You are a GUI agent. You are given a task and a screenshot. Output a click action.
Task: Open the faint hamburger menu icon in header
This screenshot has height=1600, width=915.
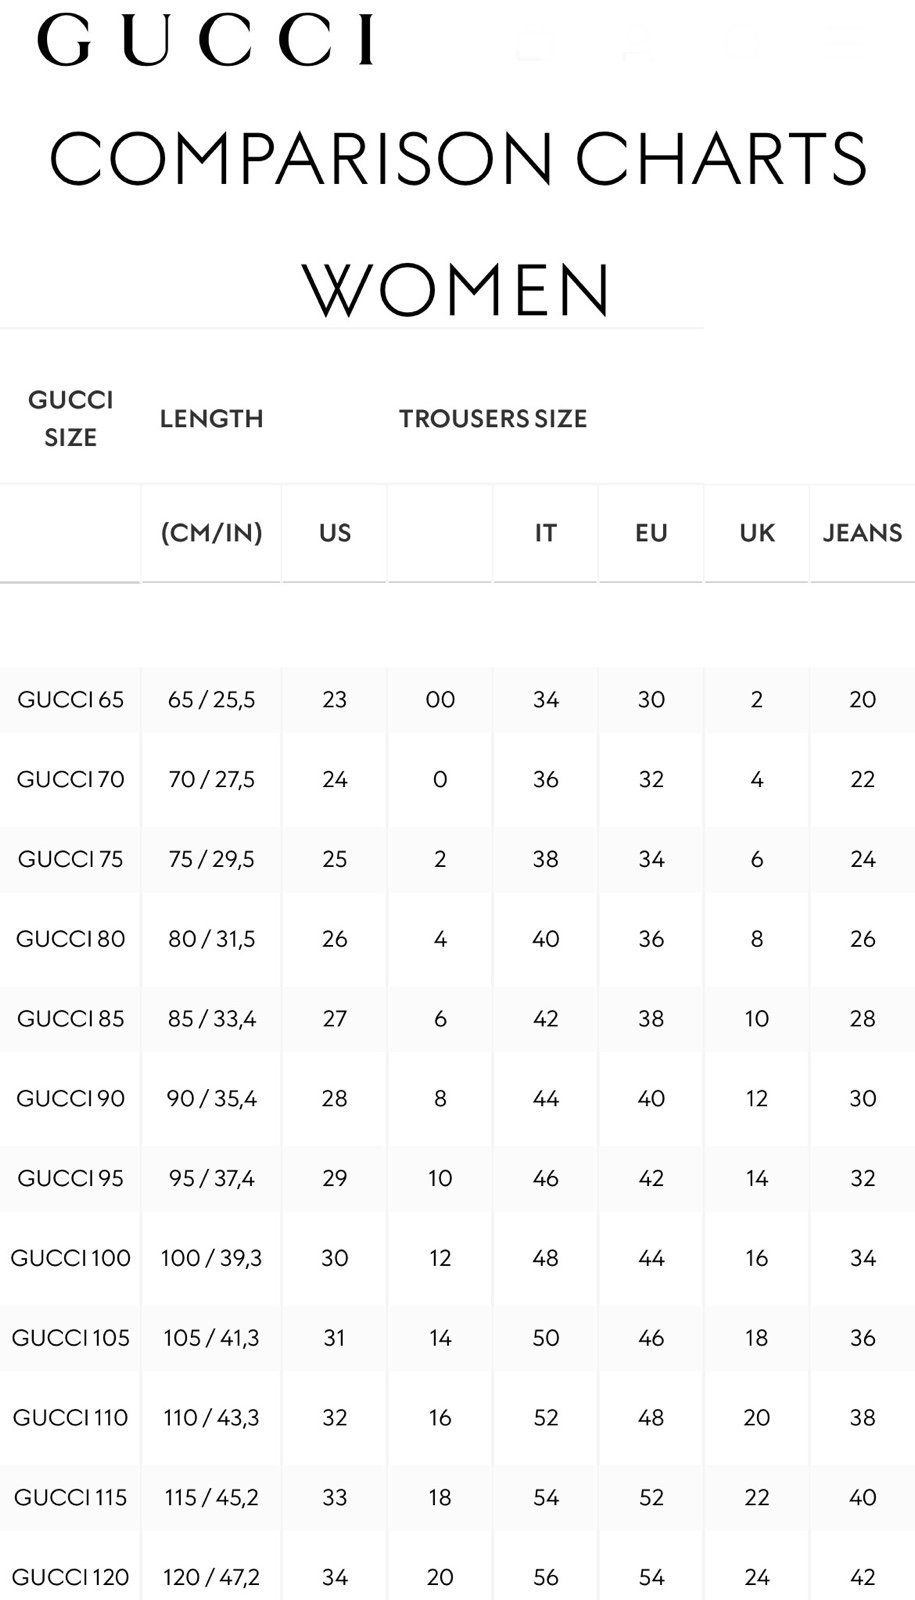pyautogui.click(x=843, y=42)
